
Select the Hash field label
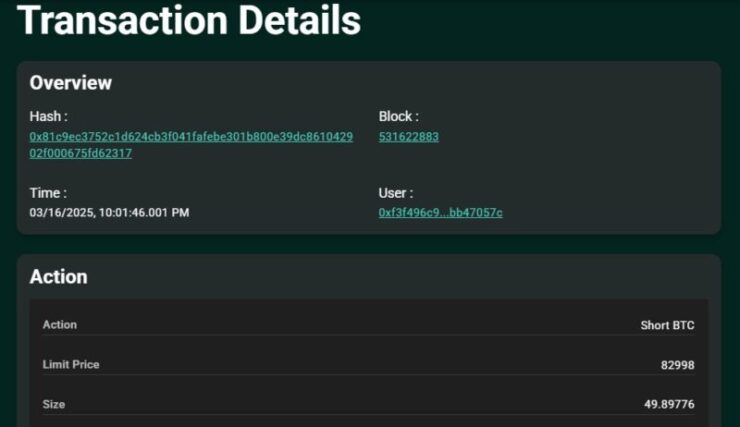[x=49, y=117]
